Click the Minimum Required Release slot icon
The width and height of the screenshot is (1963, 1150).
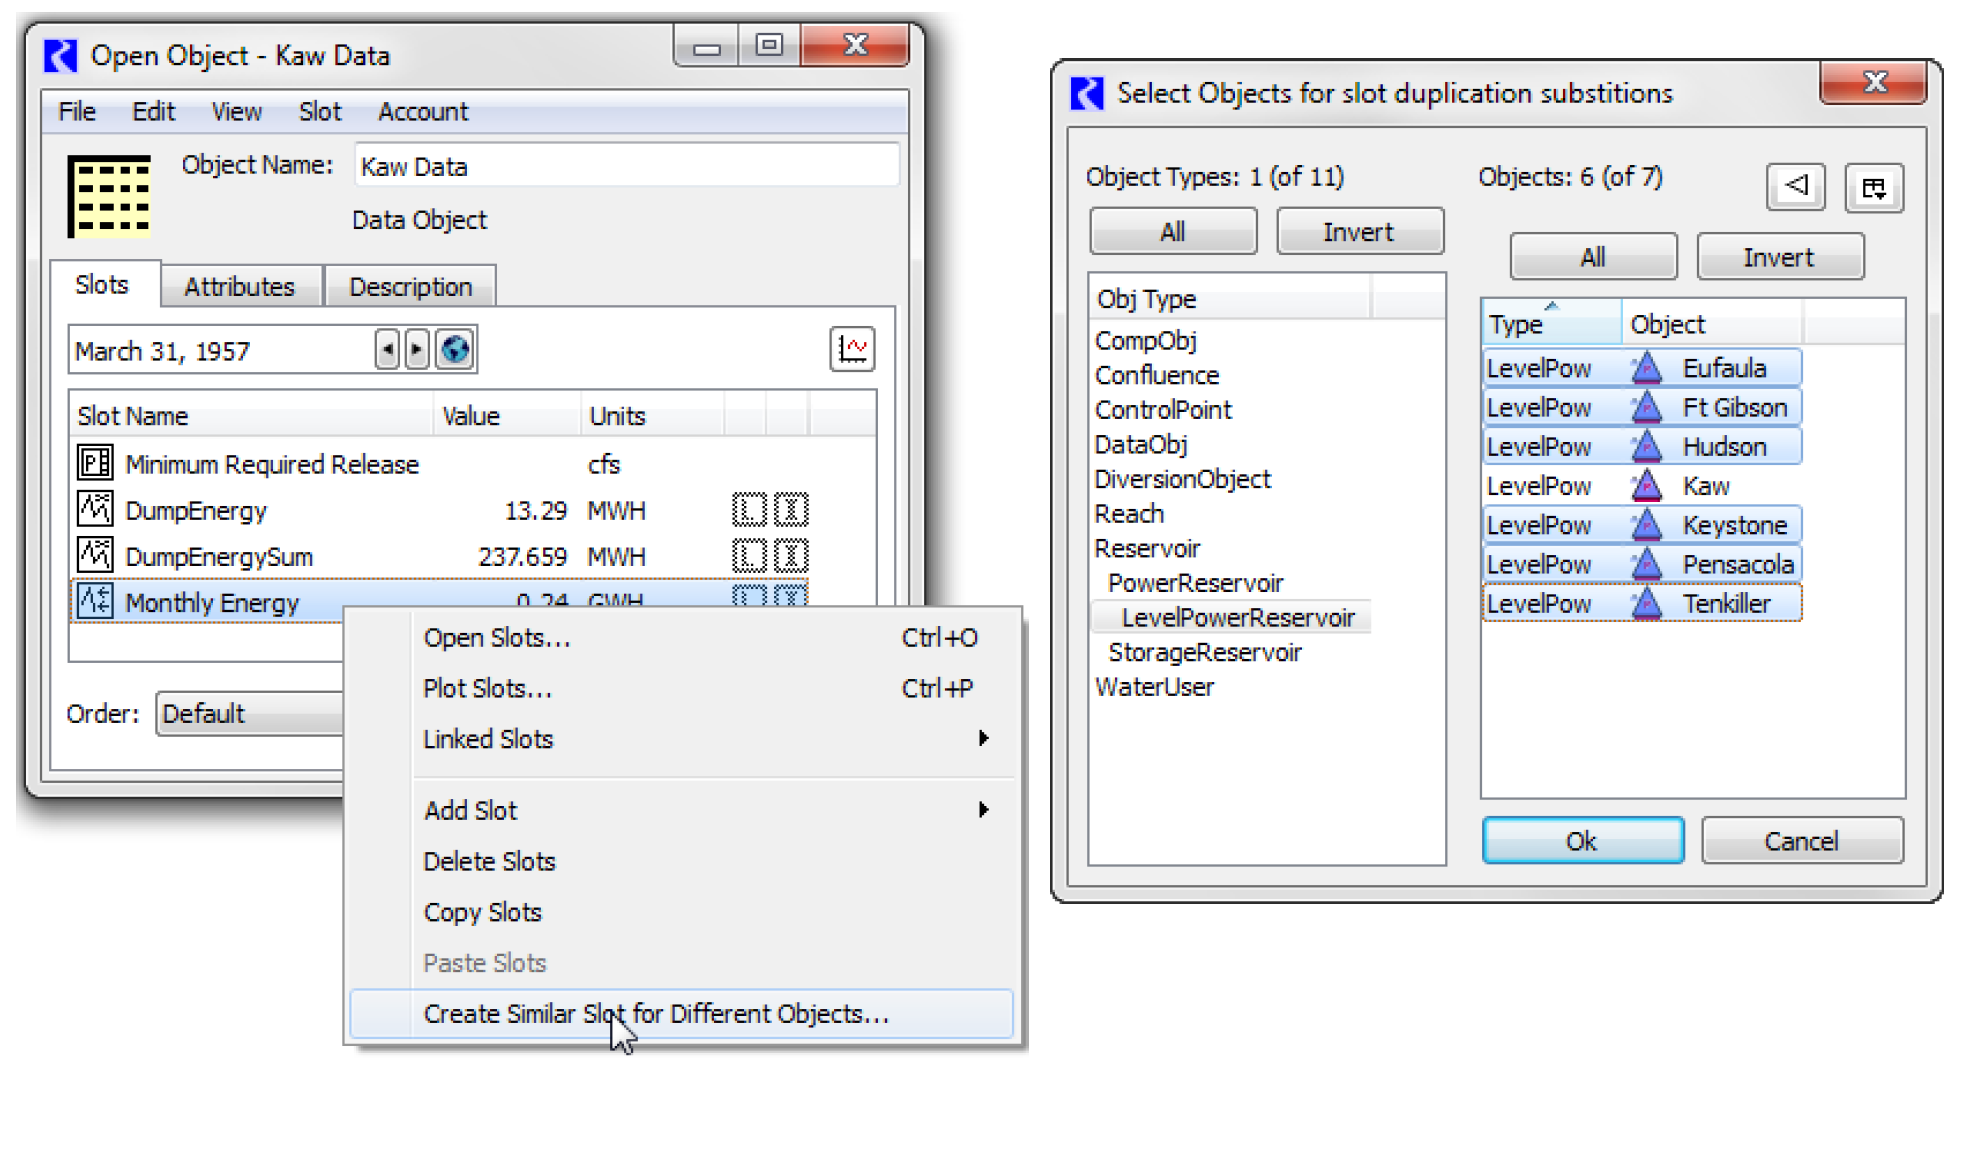tap(95, 463)
